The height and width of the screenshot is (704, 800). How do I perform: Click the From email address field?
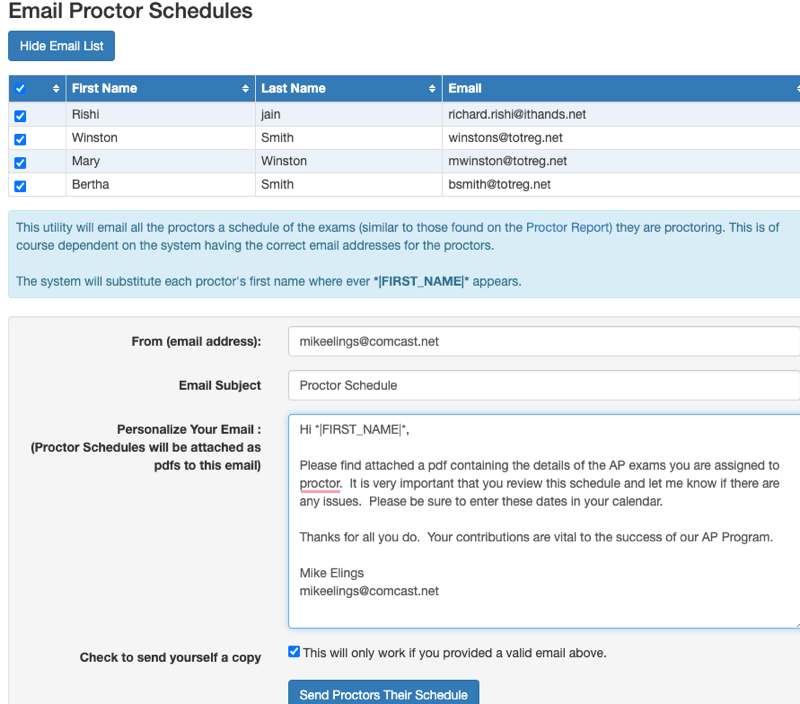coord(544,341)
